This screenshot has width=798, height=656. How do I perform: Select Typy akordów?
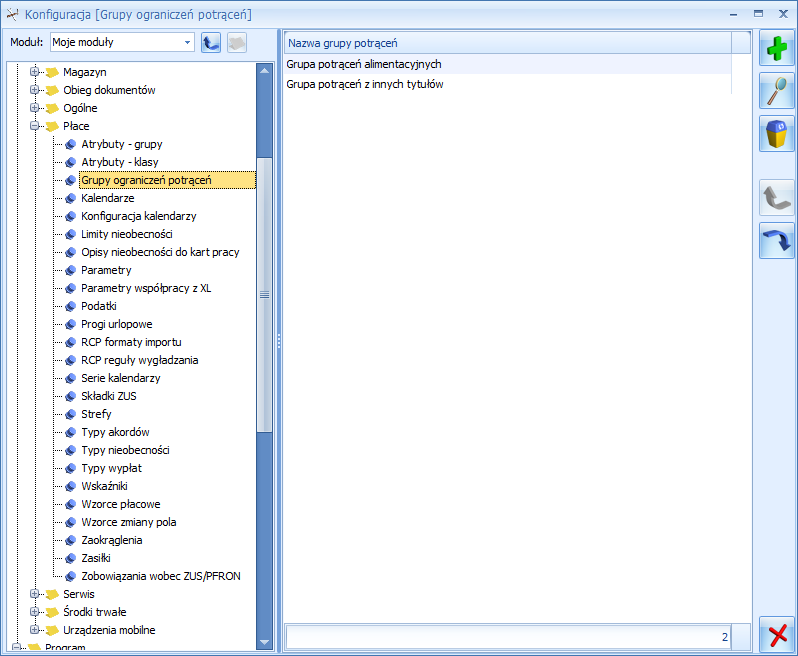[115, 432]
